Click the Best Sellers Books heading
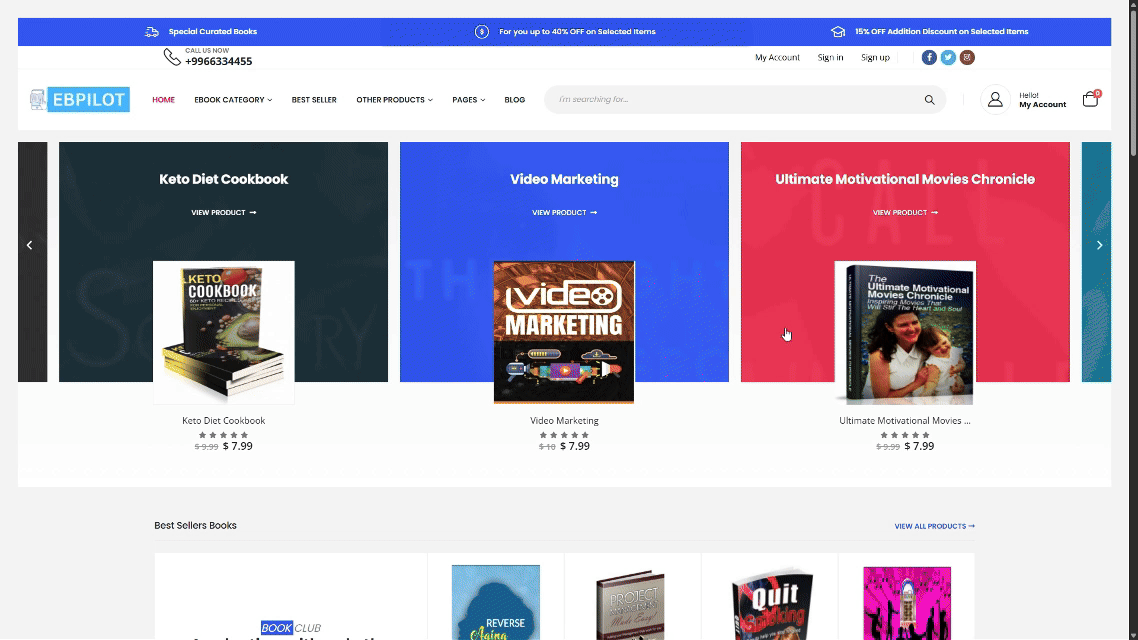Screen dimensions: 1138x640 pos(195,525)
